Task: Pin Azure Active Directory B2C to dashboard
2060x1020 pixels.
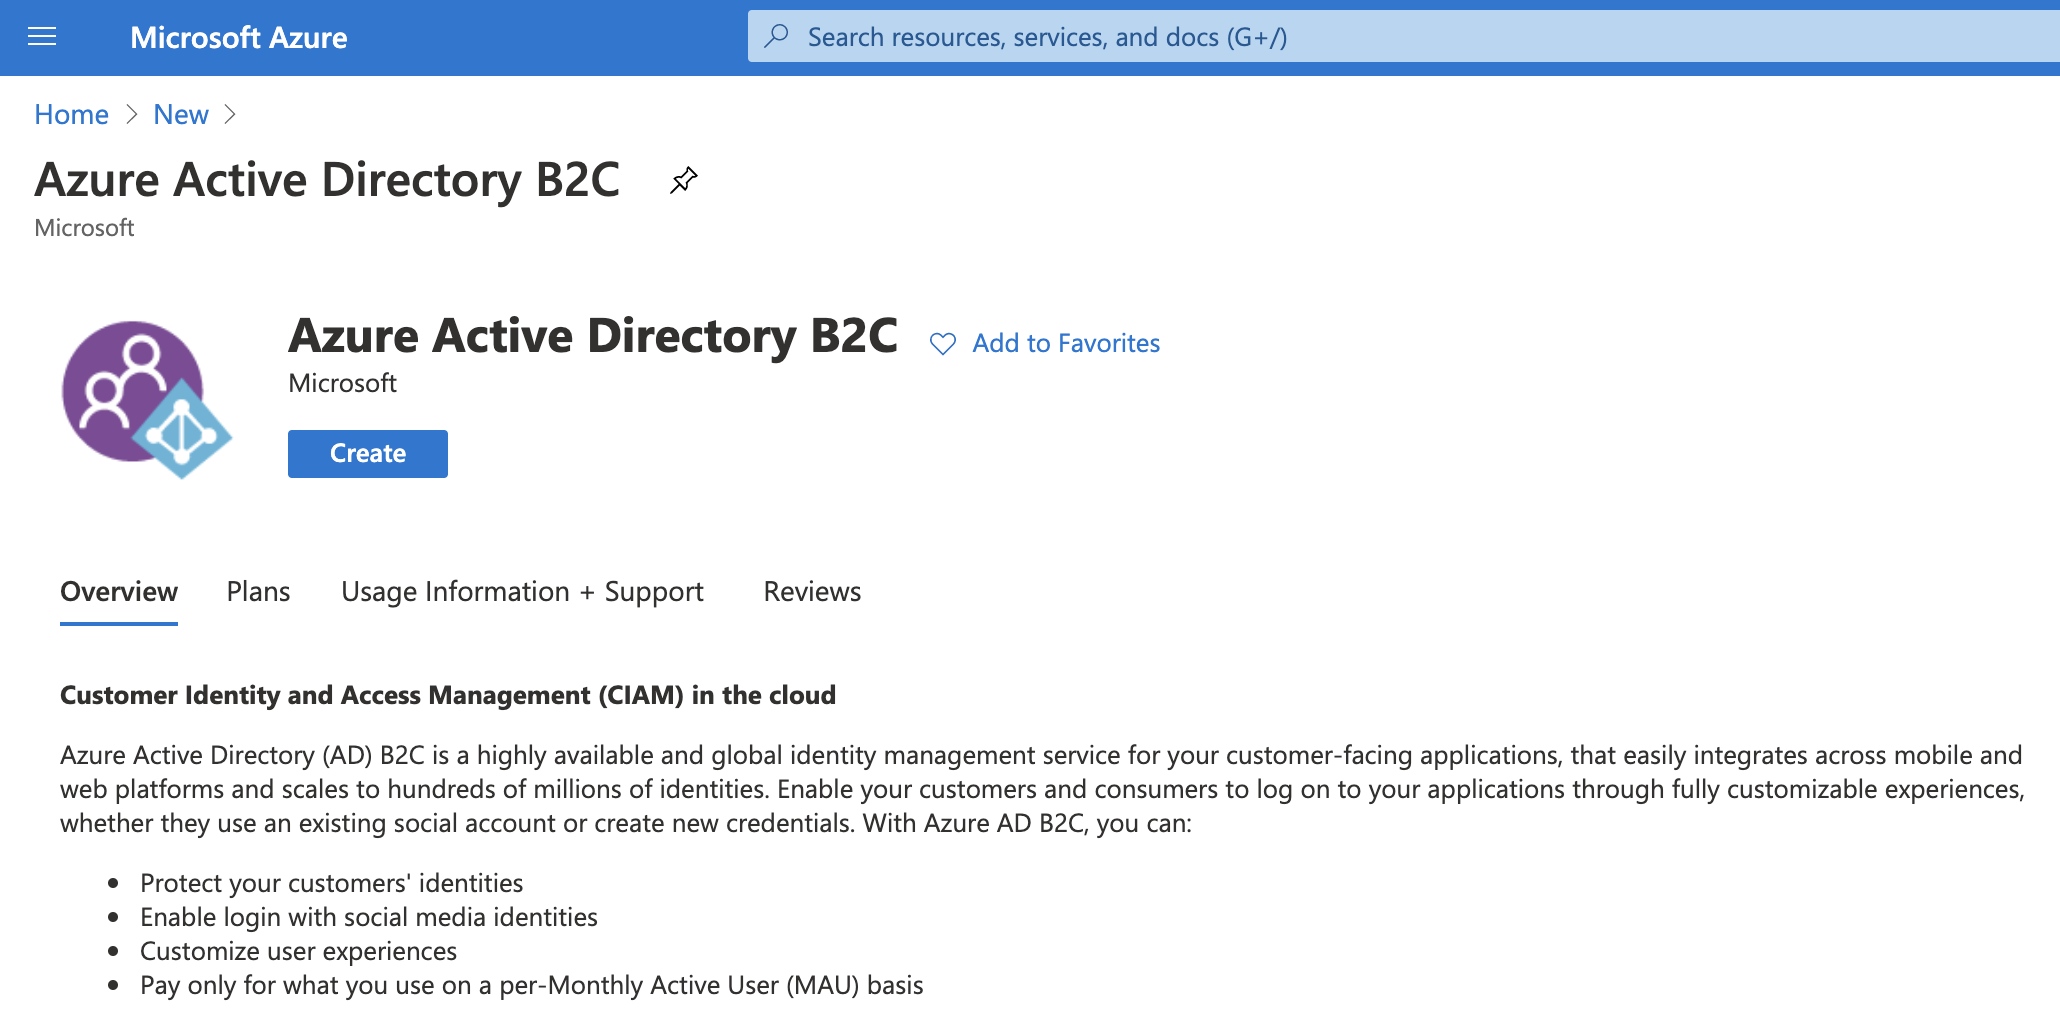Action: (x=683, y=181)
